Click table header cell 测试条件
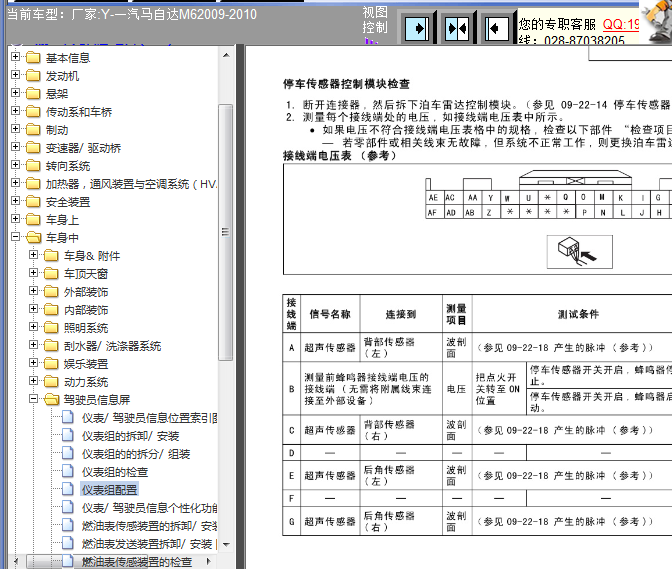Screen dimensions: 672x569 pyautogui.click(x=578, y=314)
